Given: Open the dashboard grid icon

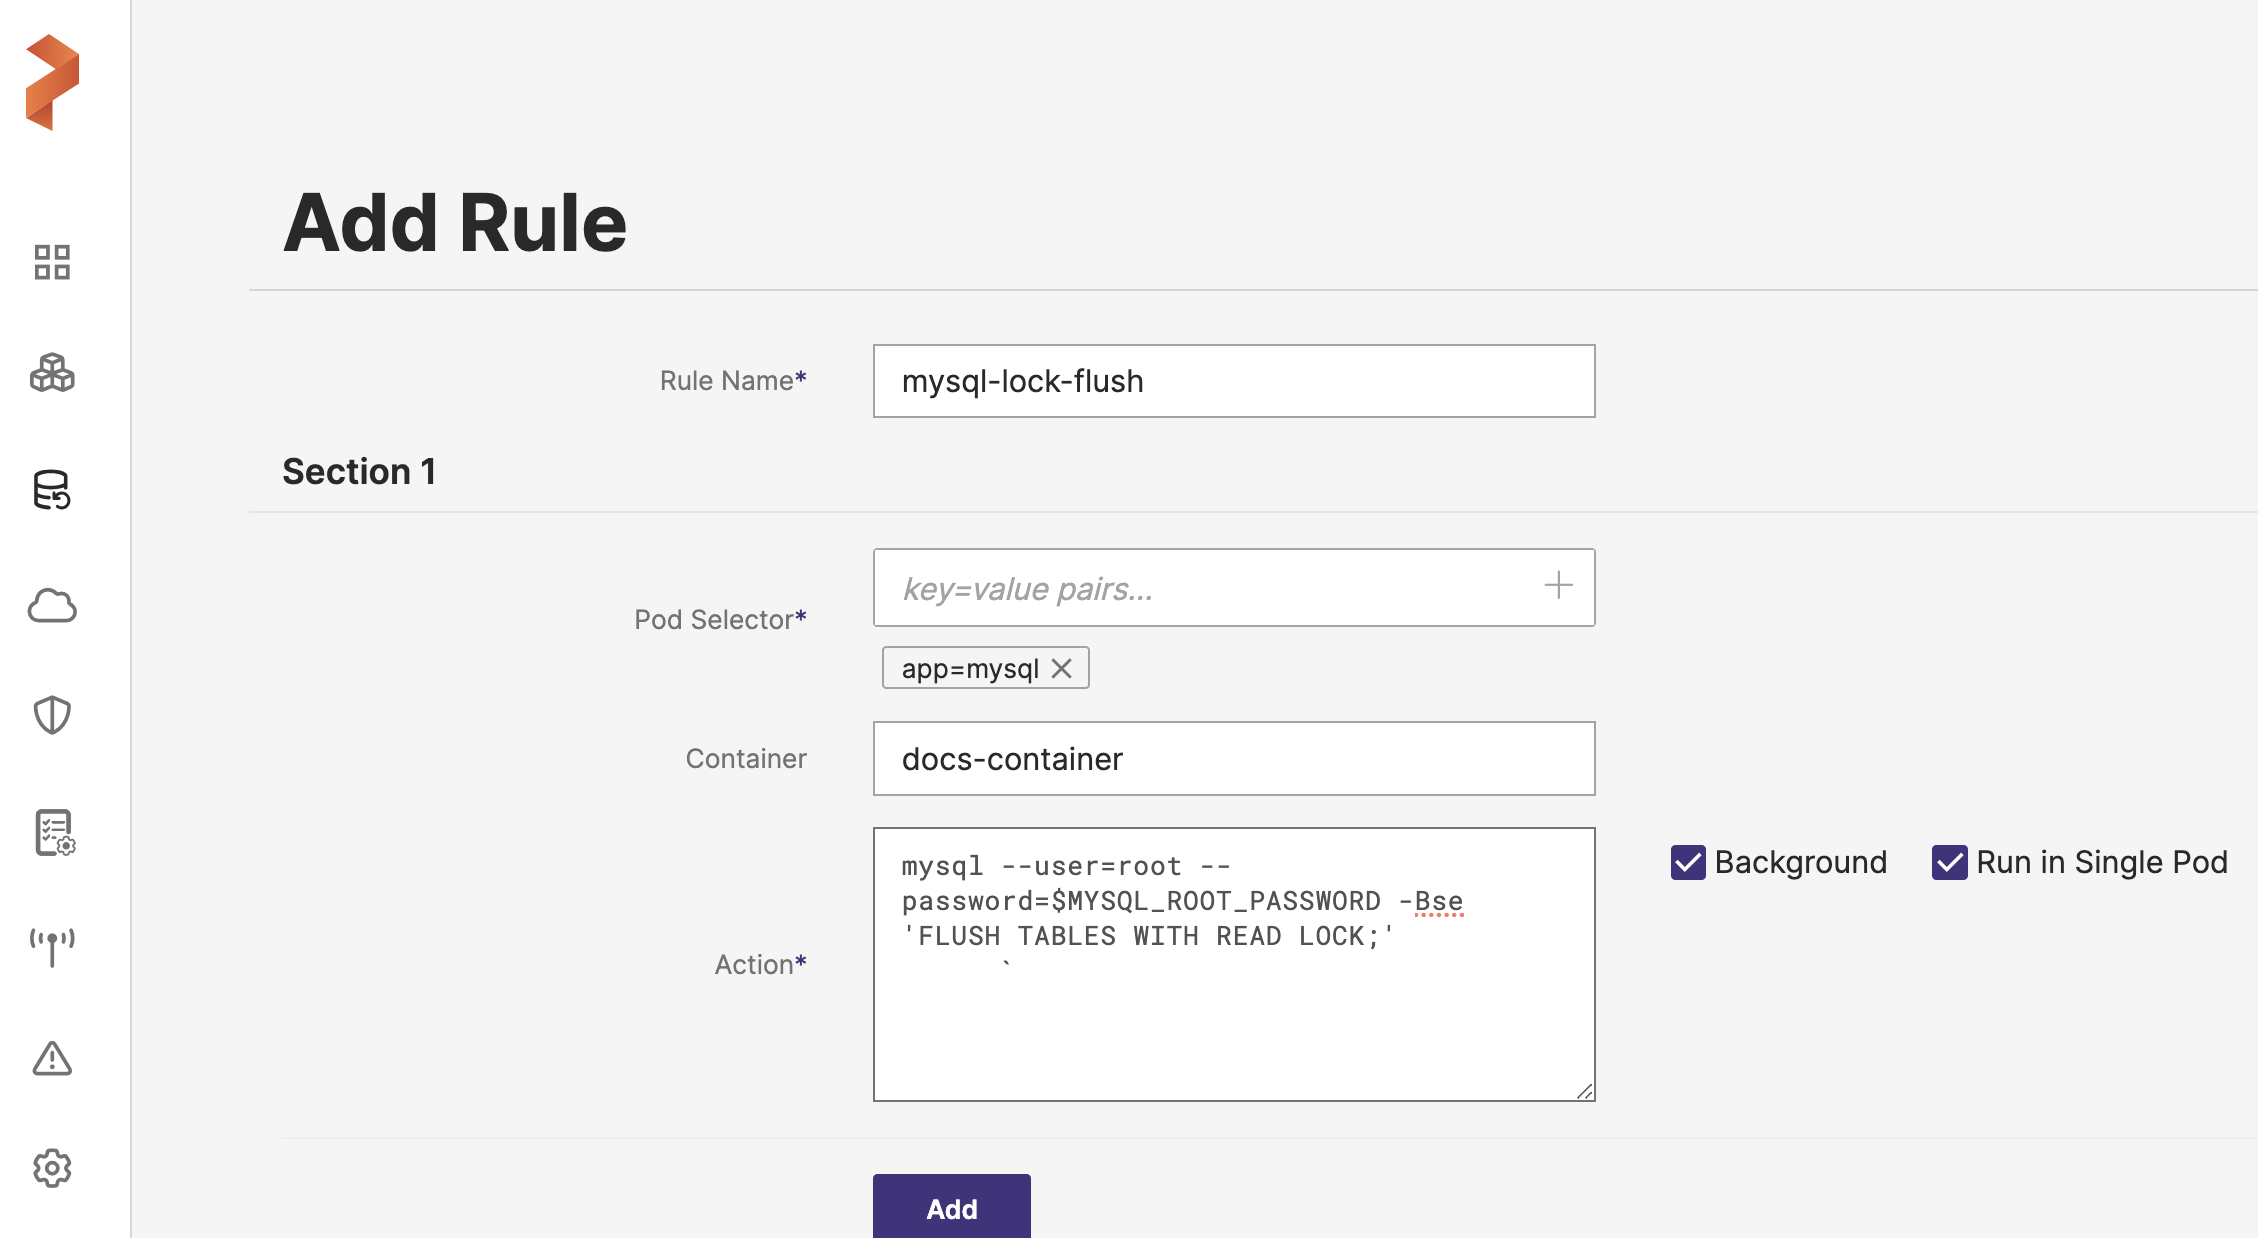Looking at the screenshot, I should coord(52,262).
